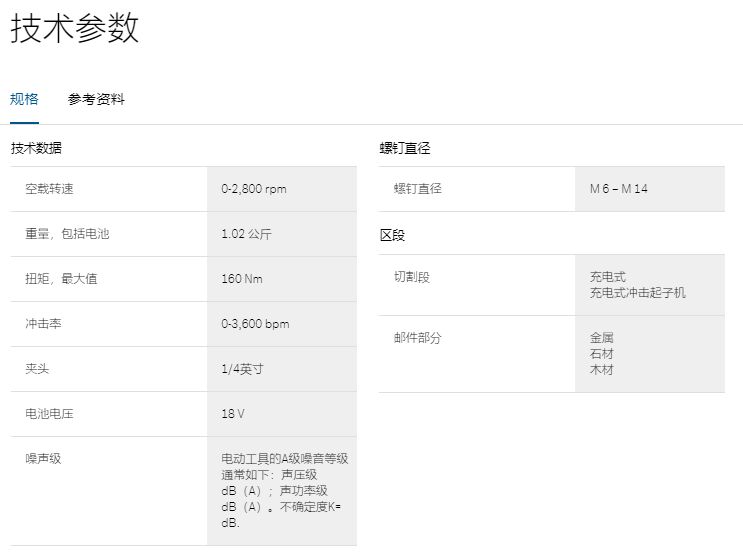Click the 充电式冲击起子机 text

click(x=638, y=293)
